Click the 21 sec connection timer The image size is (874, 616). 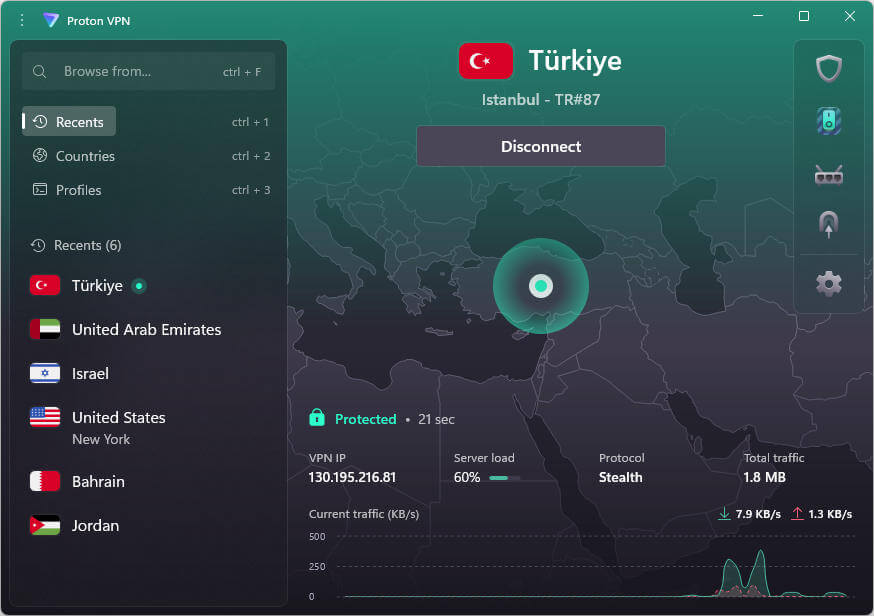click(x=436, y=419)
